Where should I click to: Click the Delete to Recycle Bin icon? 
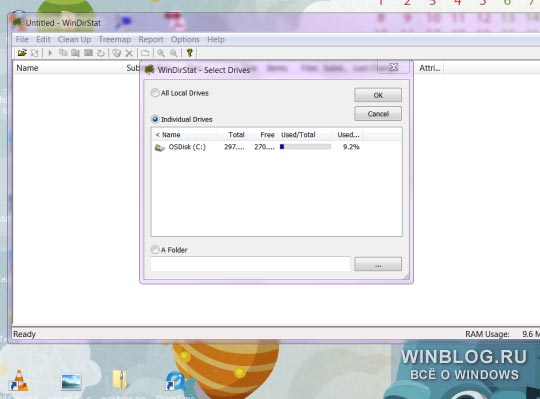(x=117, y=53)
